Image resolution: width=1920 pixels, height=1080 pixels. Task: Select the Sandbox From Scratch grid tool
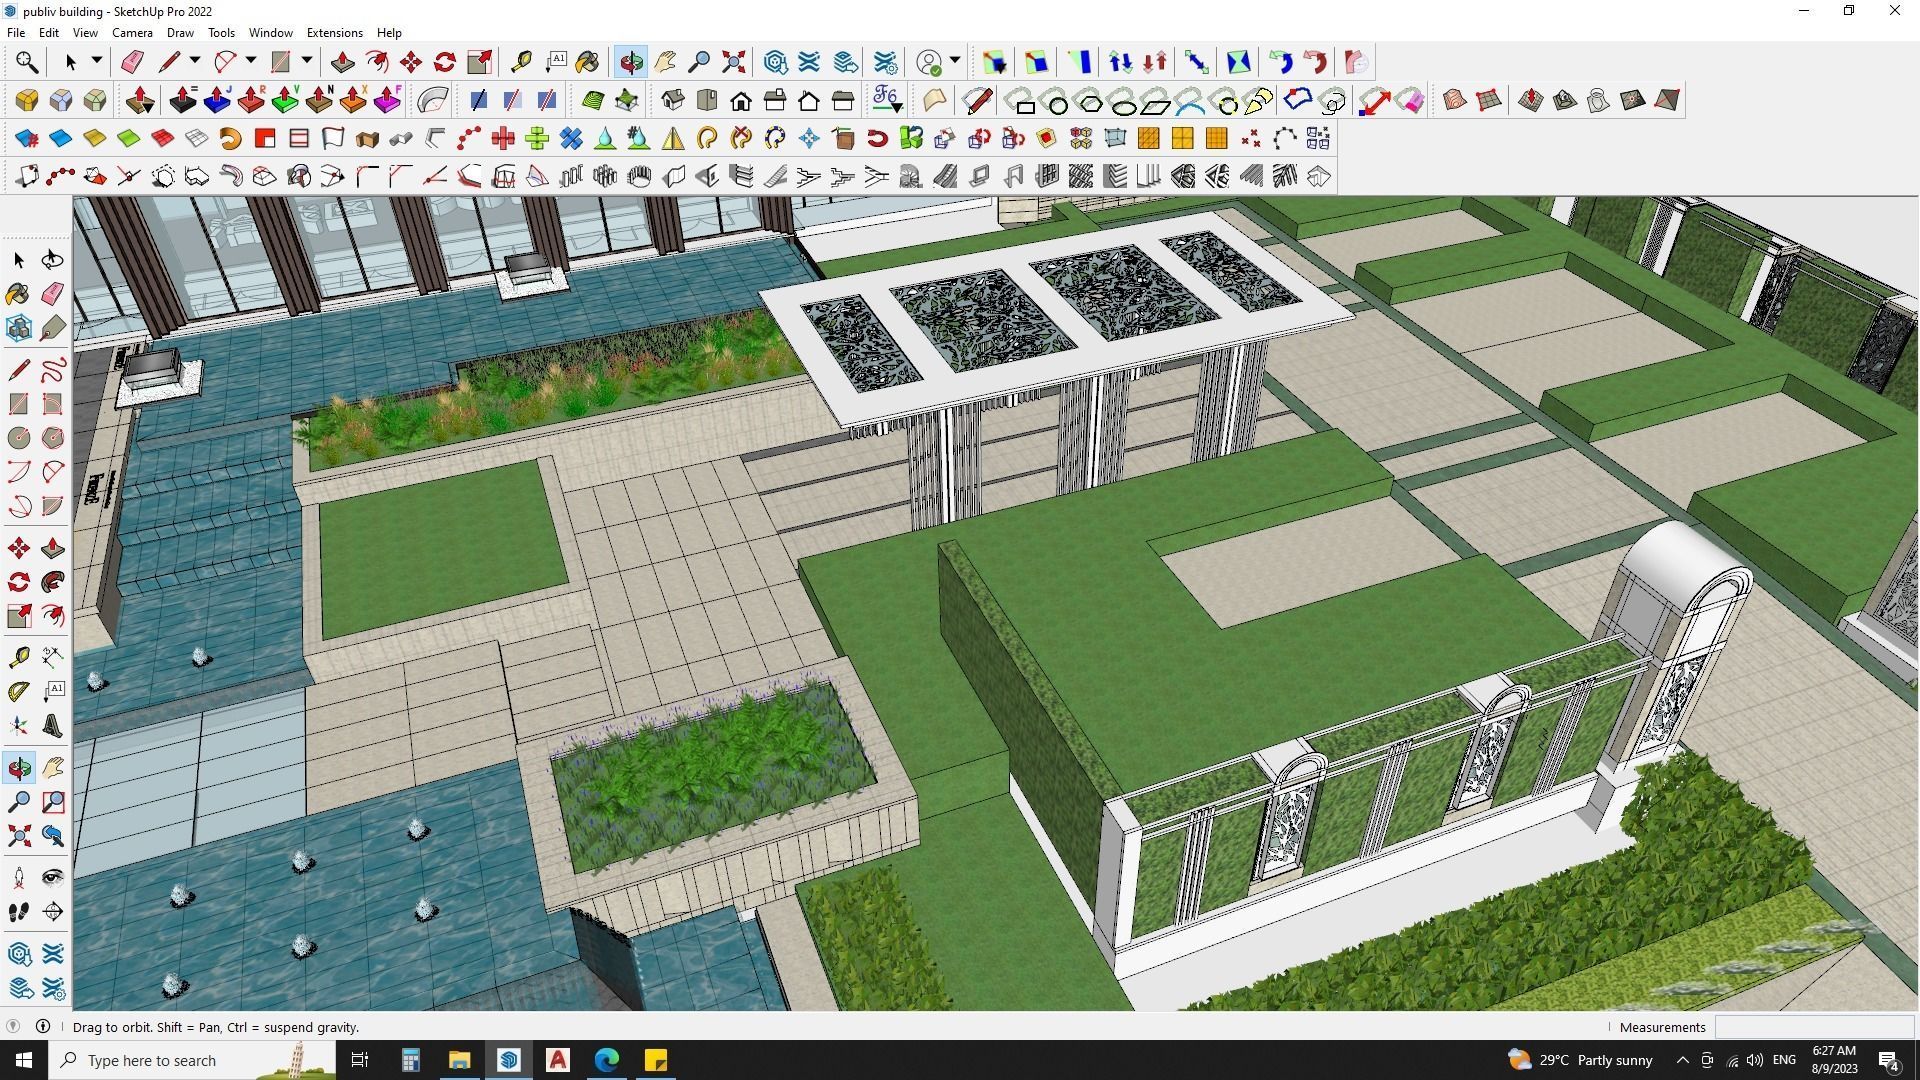pyautogui.click(x=1489, y=100)
